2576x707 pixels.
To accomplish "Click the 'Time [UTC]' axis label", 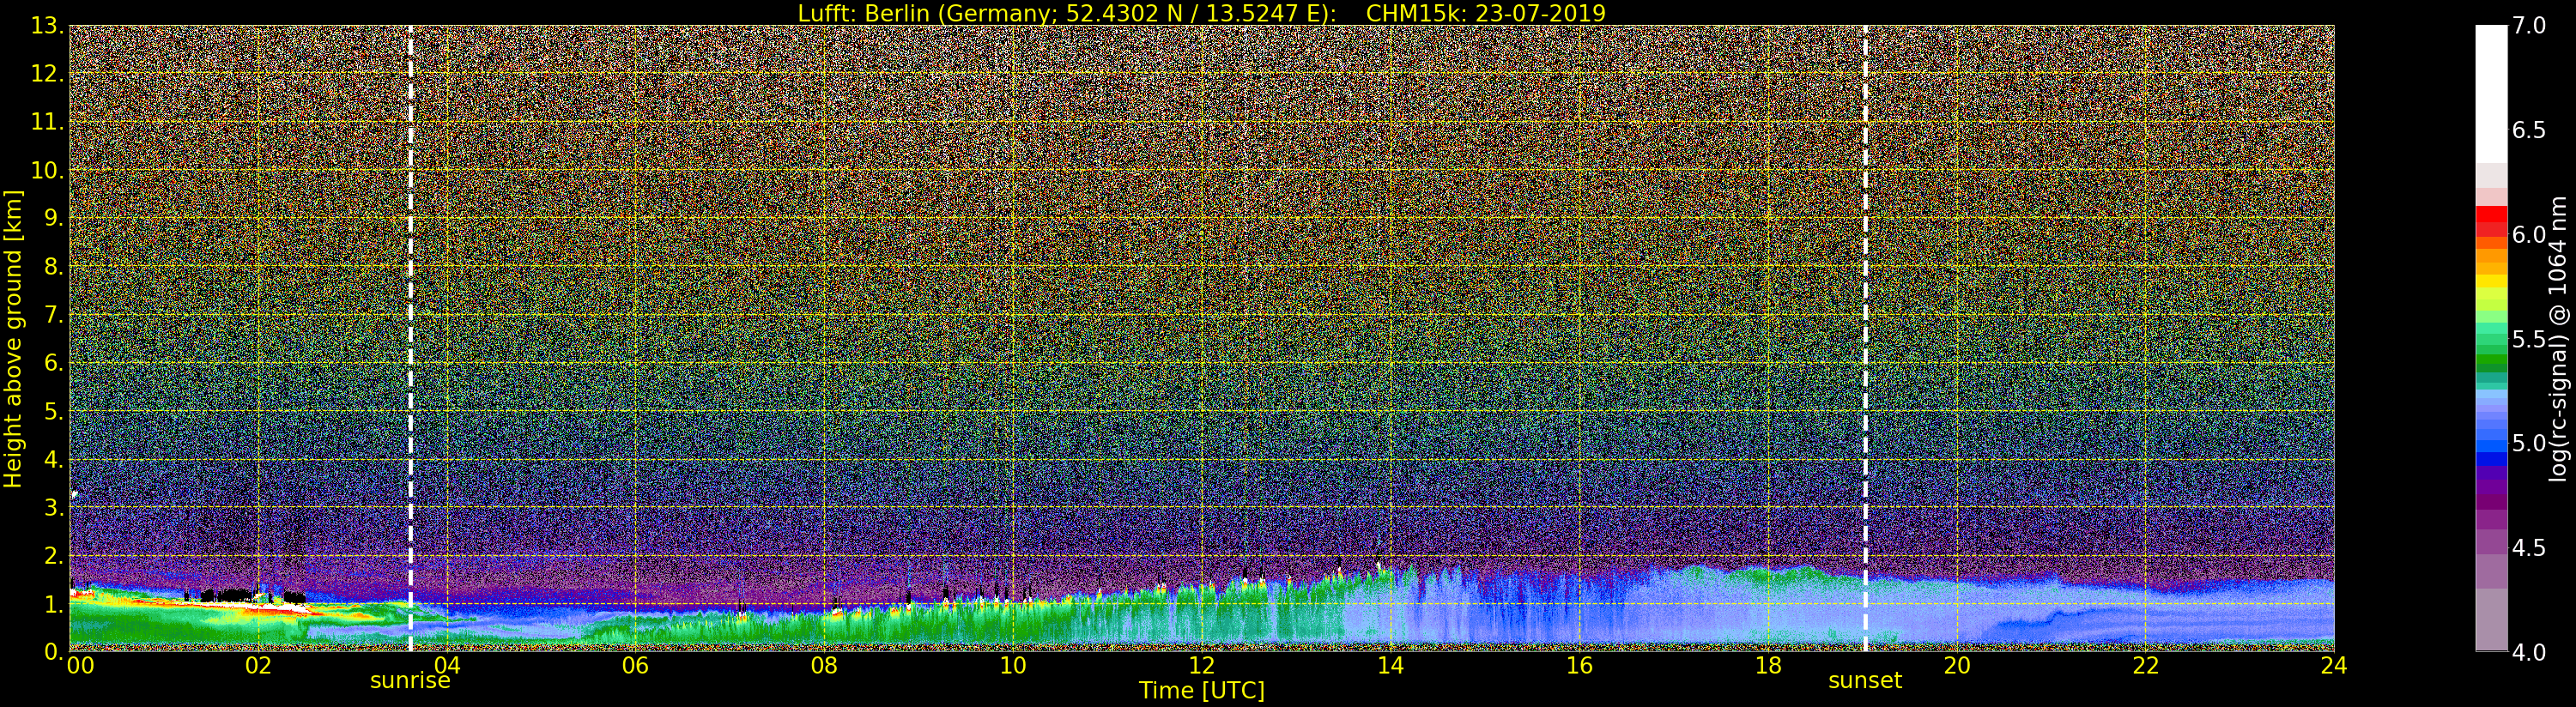I will 1202,690.
